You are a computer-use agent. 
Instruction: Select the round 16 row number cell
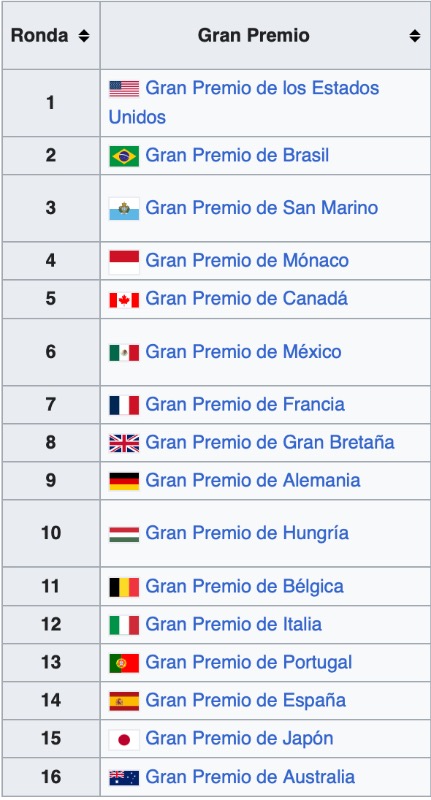point(51,777)
